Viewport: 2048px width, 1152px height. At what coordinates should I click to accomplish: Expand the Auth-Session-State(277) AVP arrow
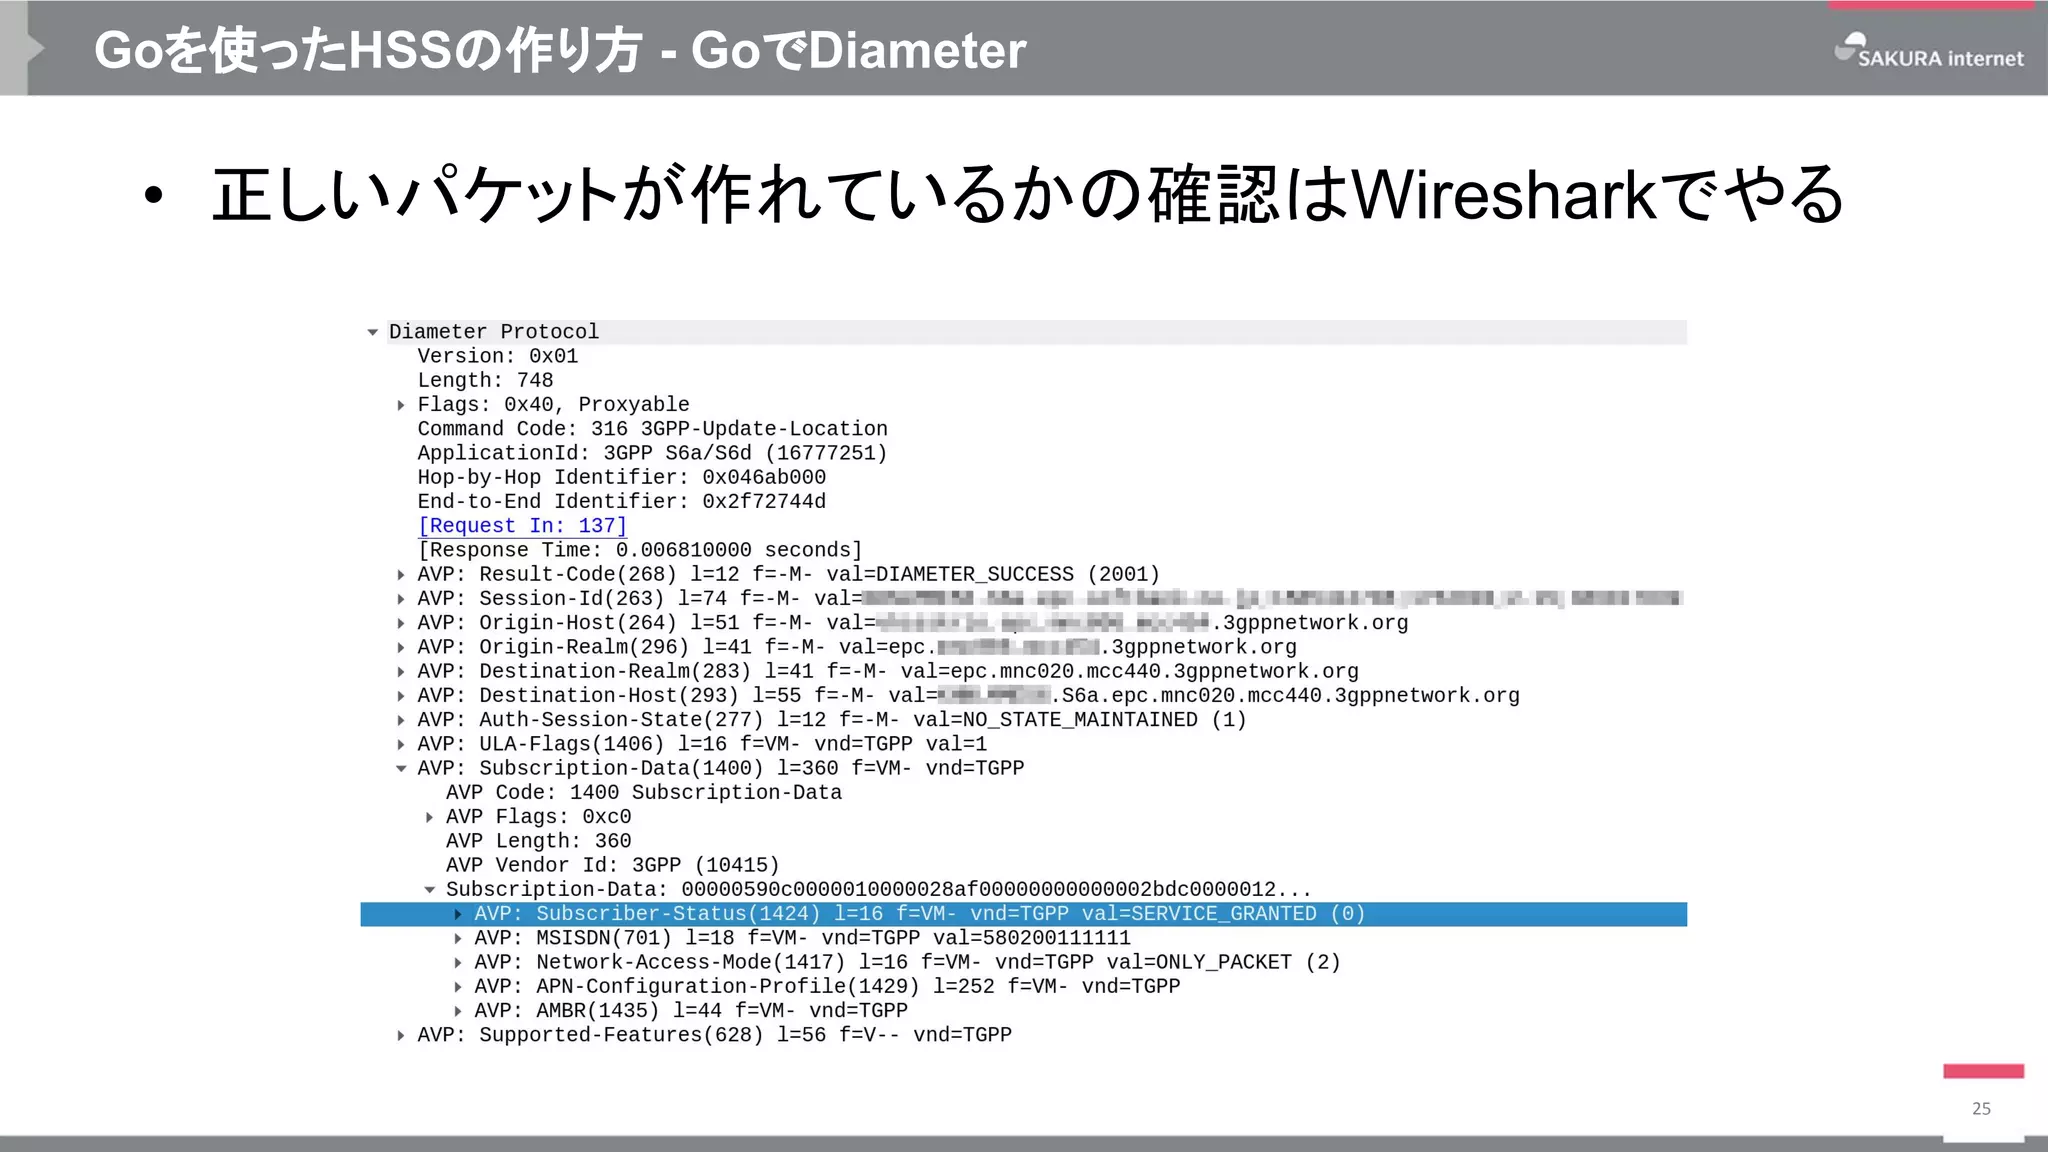[x=401, y=720]
